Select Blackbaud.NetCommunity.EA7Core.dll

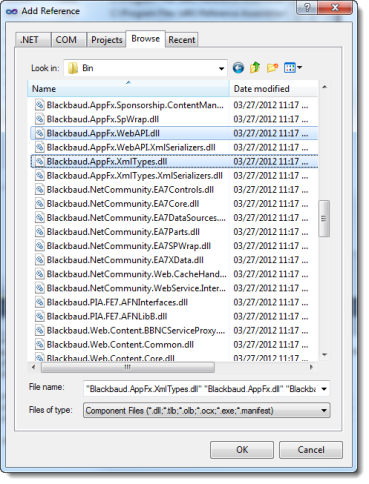pos(123,204)
